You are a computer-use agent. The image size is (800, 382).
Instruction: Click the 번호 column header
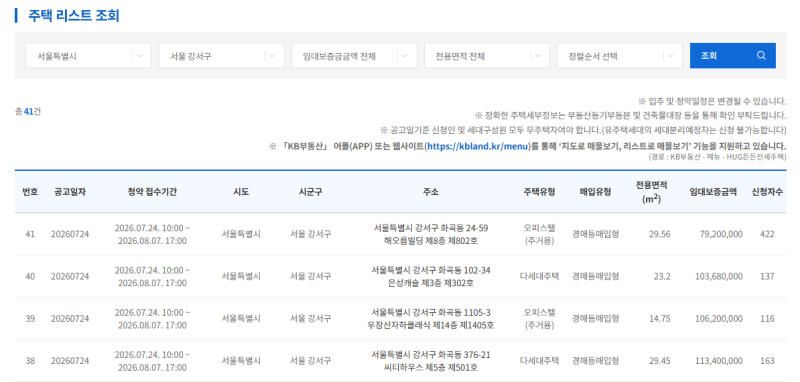click(x=30, y=192)
